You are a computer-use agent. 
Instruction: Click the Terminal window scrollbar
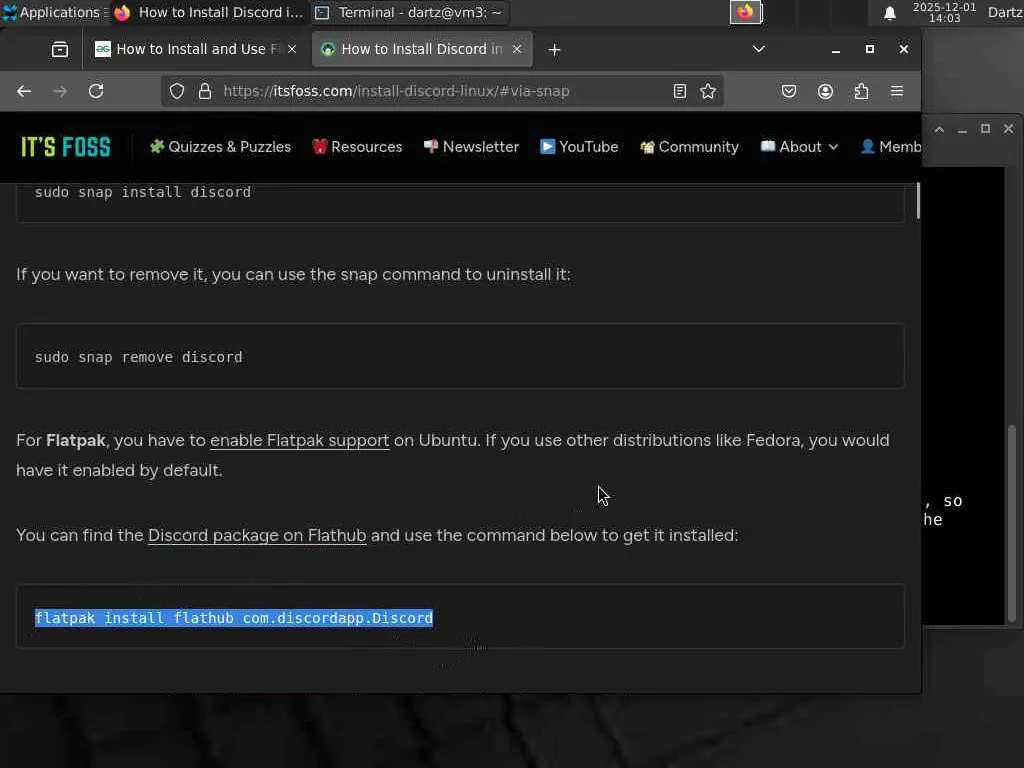coord(1012,522)
